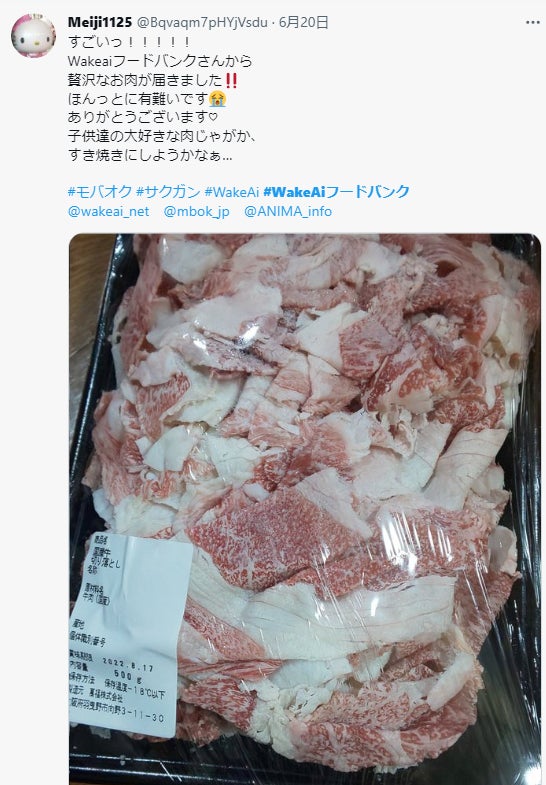
Task: Open the three-dot more options menu
Action: coord(532,23)
